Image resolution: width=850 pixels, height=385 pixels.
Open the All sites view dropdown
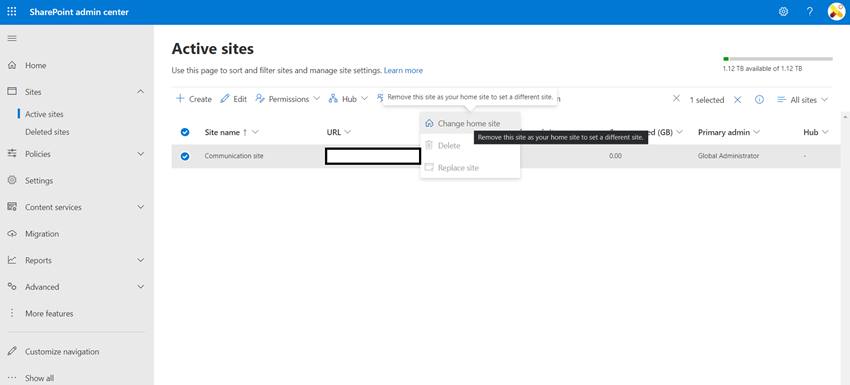(803, 100)
